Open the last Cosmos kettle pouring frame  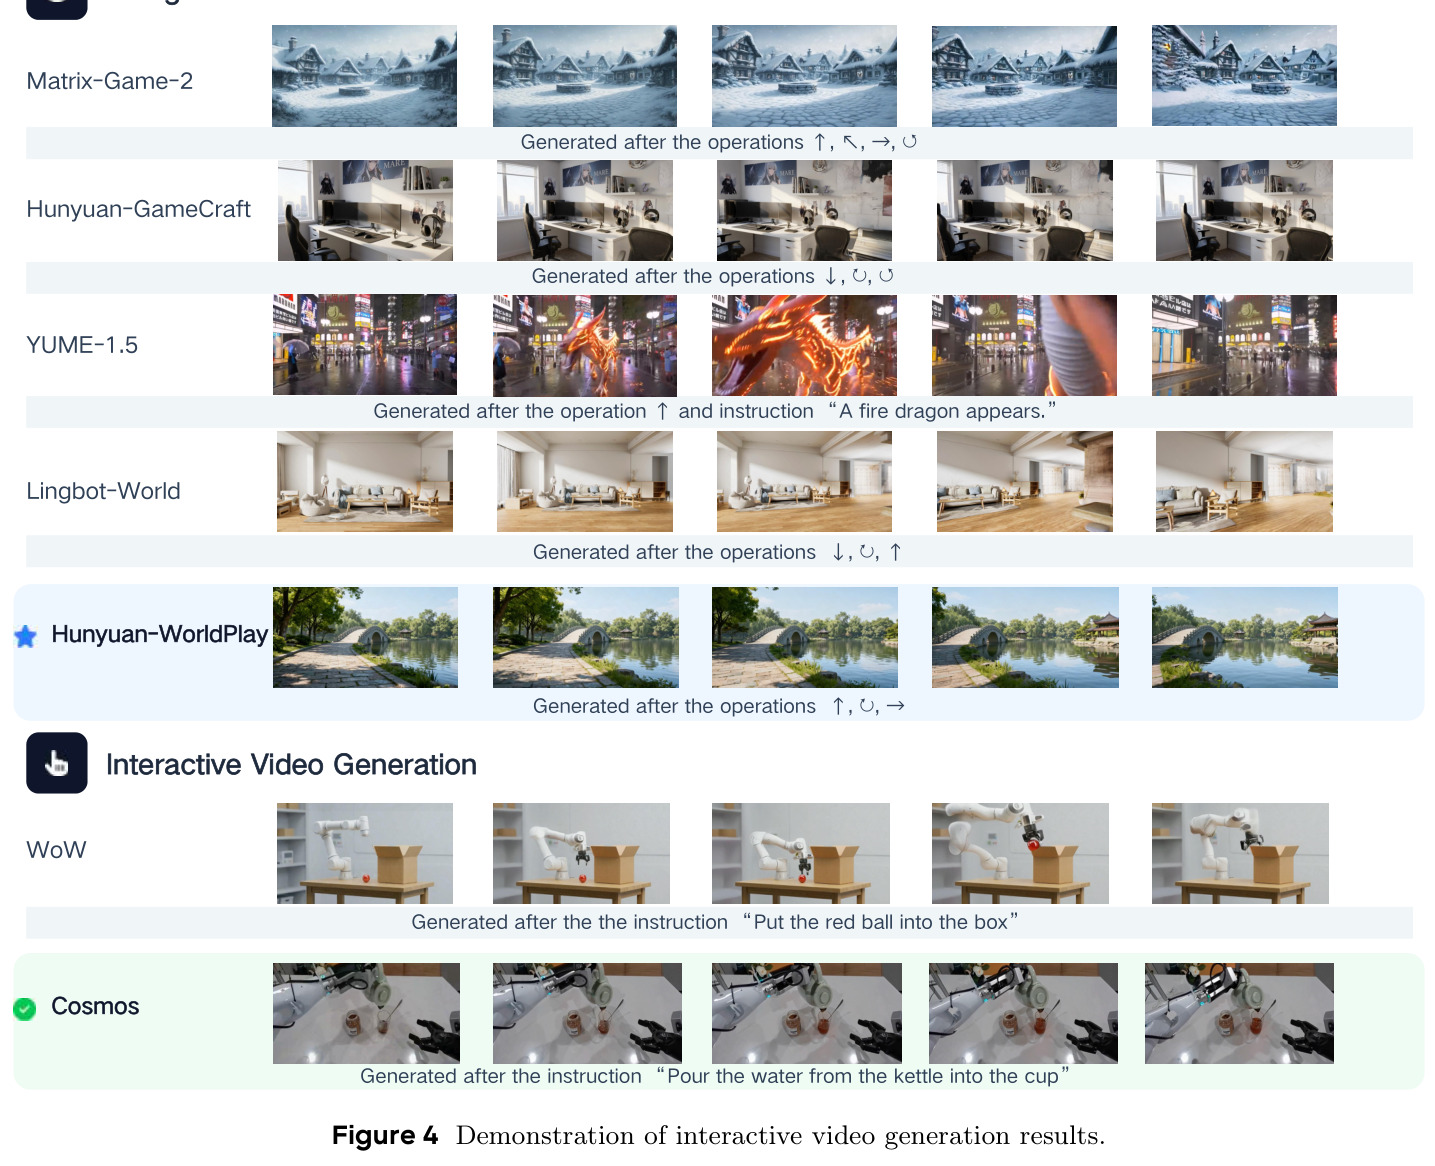click(x=1239, y=1013)
